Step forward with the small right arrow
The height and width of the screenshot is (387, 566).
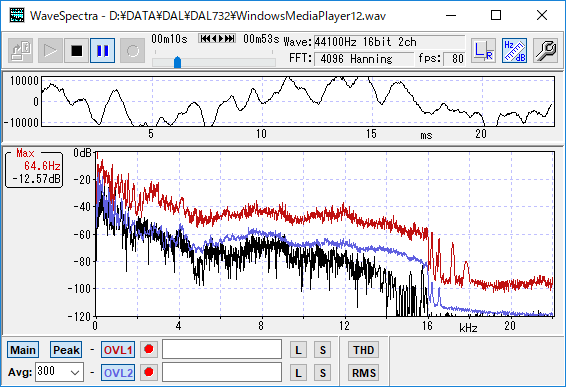click(221, 38)
